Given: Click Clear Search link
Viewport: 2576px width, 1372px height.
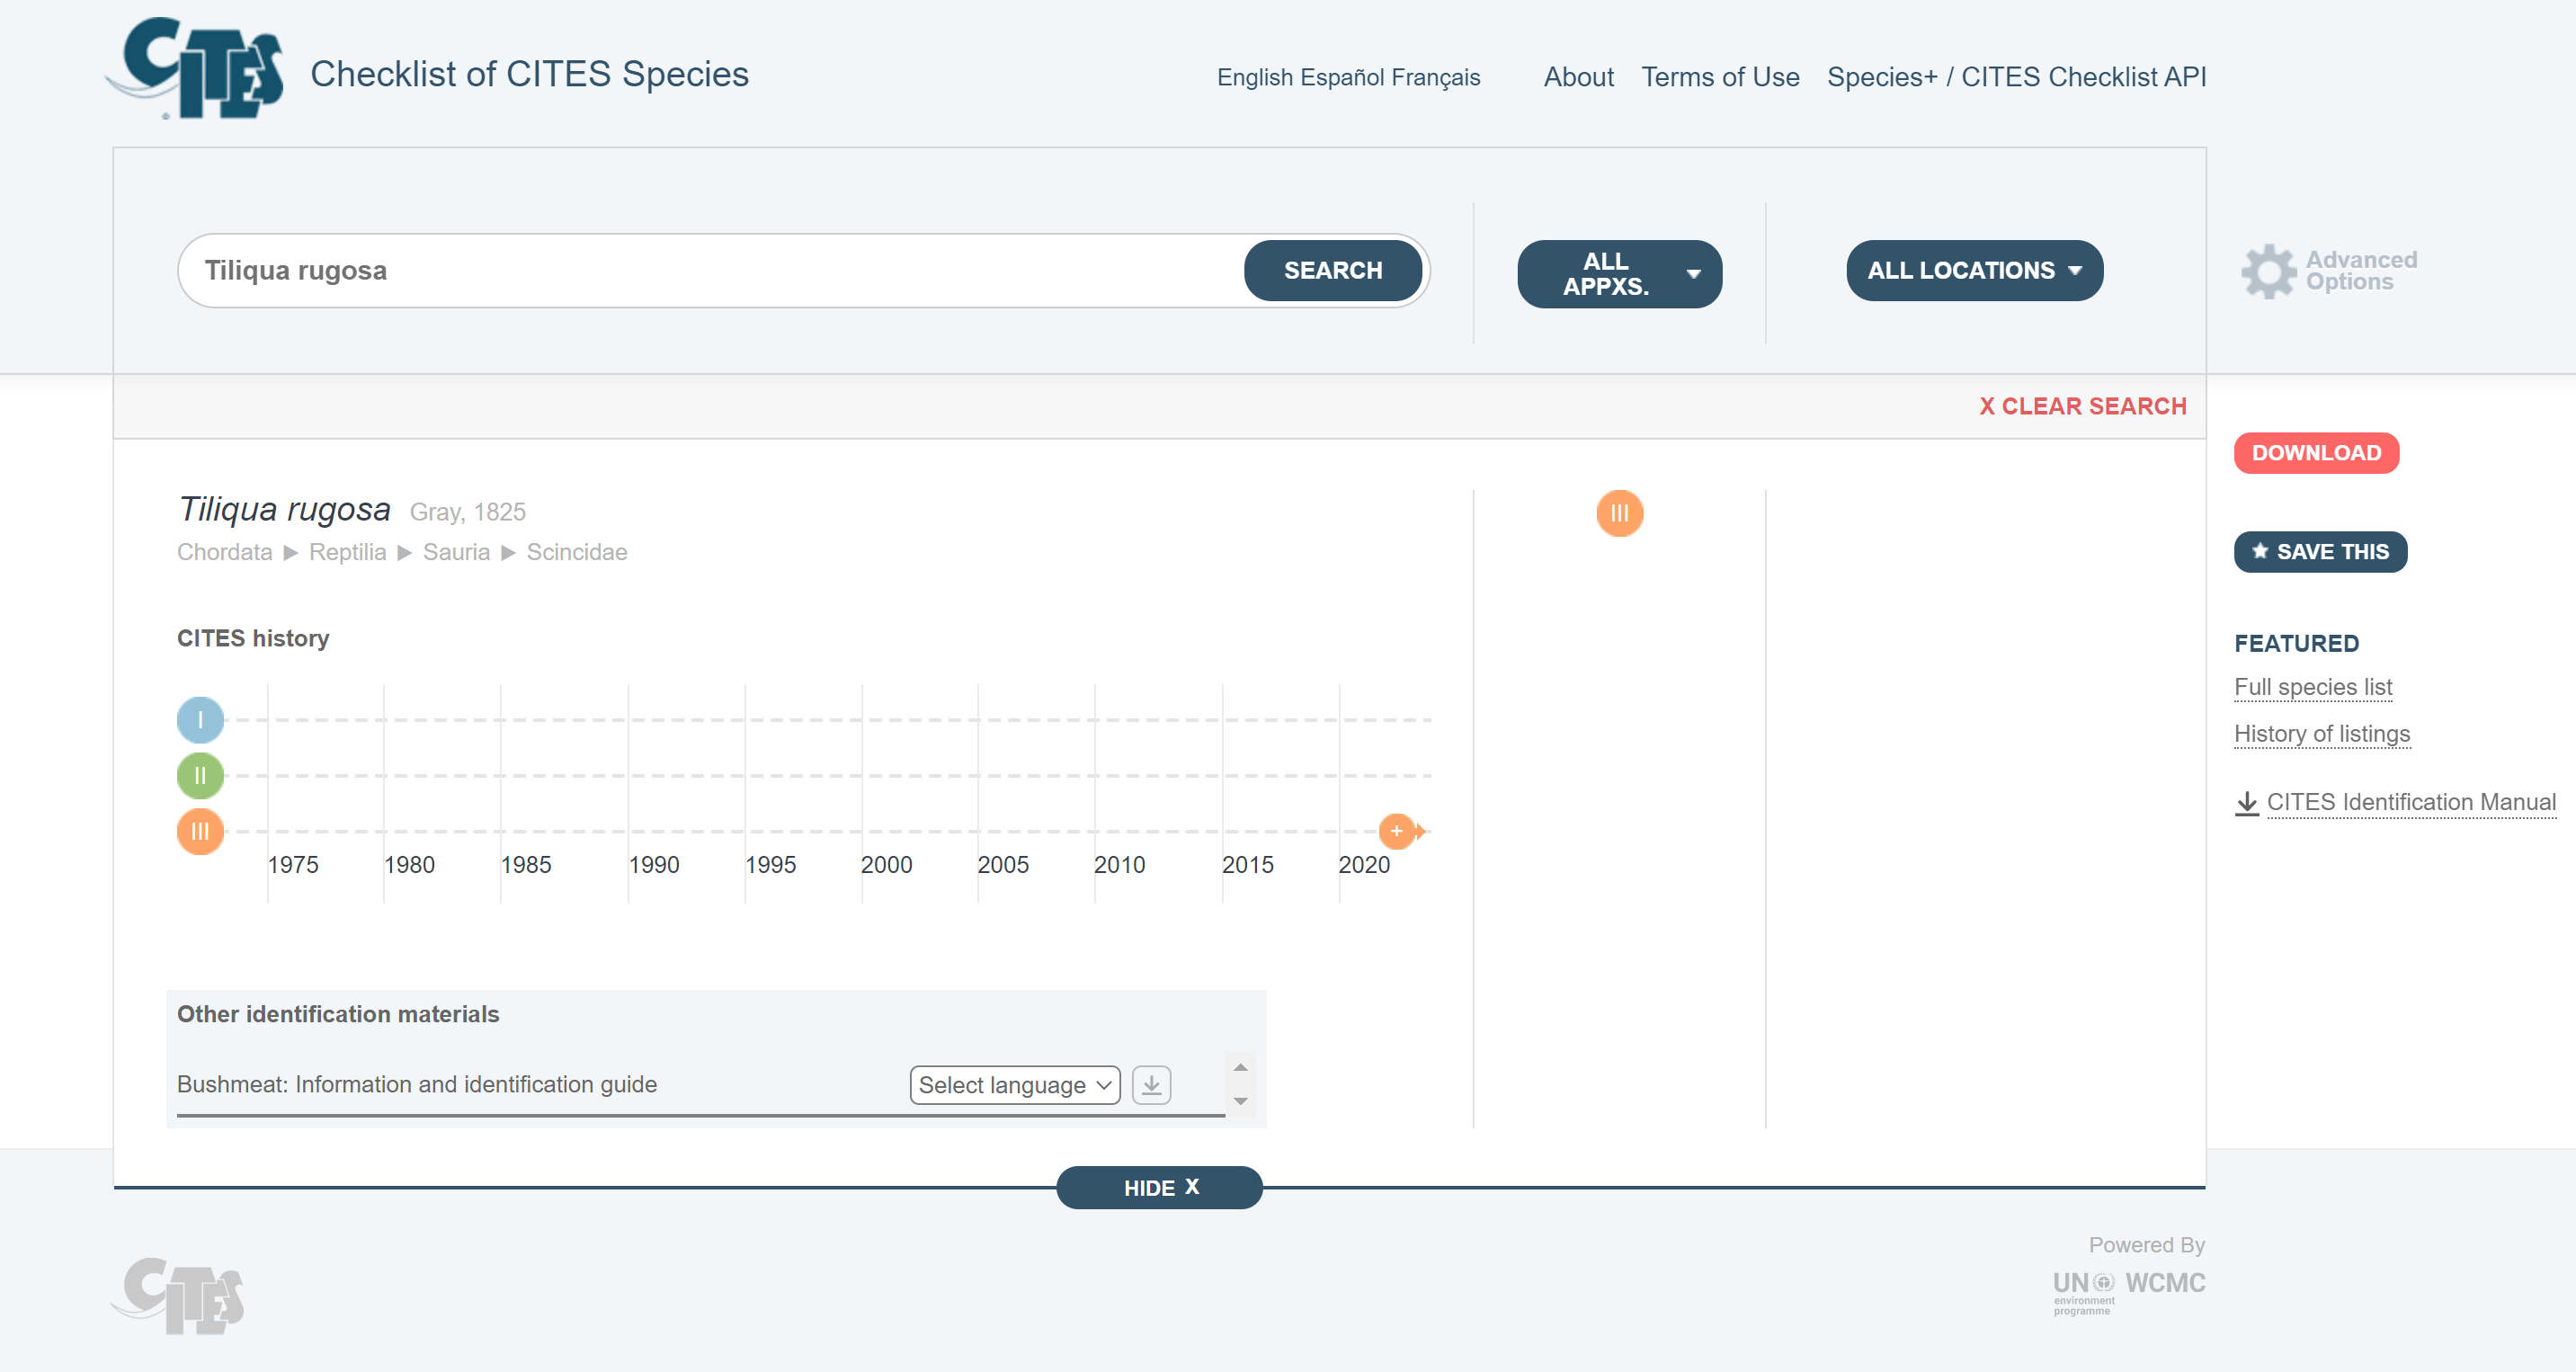Looking at the screenshot, I should tap(2082, 406).
